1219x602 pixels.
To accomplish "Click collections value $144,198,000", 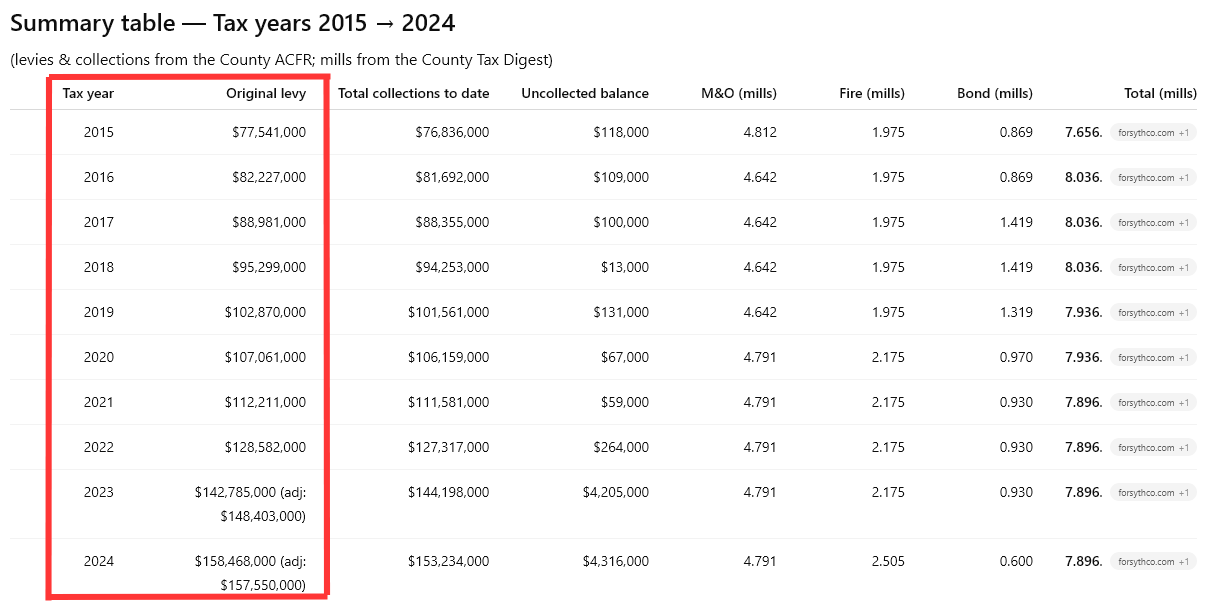I will tap(448, 492).
